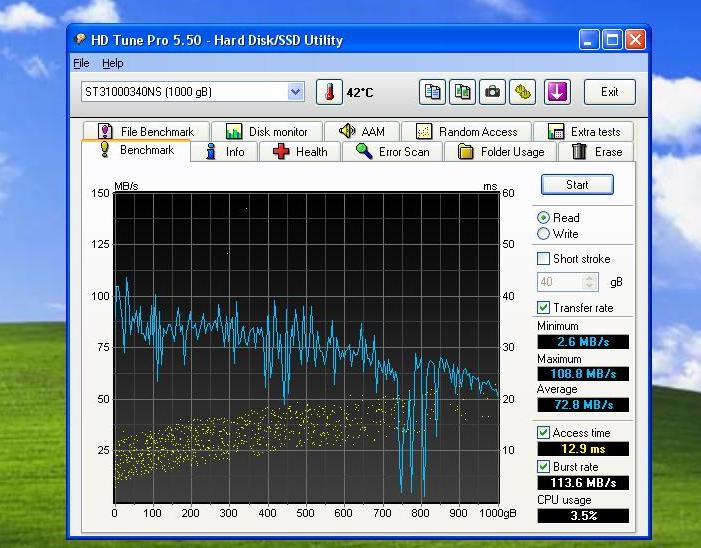Copy info to clipboard icon

[432, 92]
